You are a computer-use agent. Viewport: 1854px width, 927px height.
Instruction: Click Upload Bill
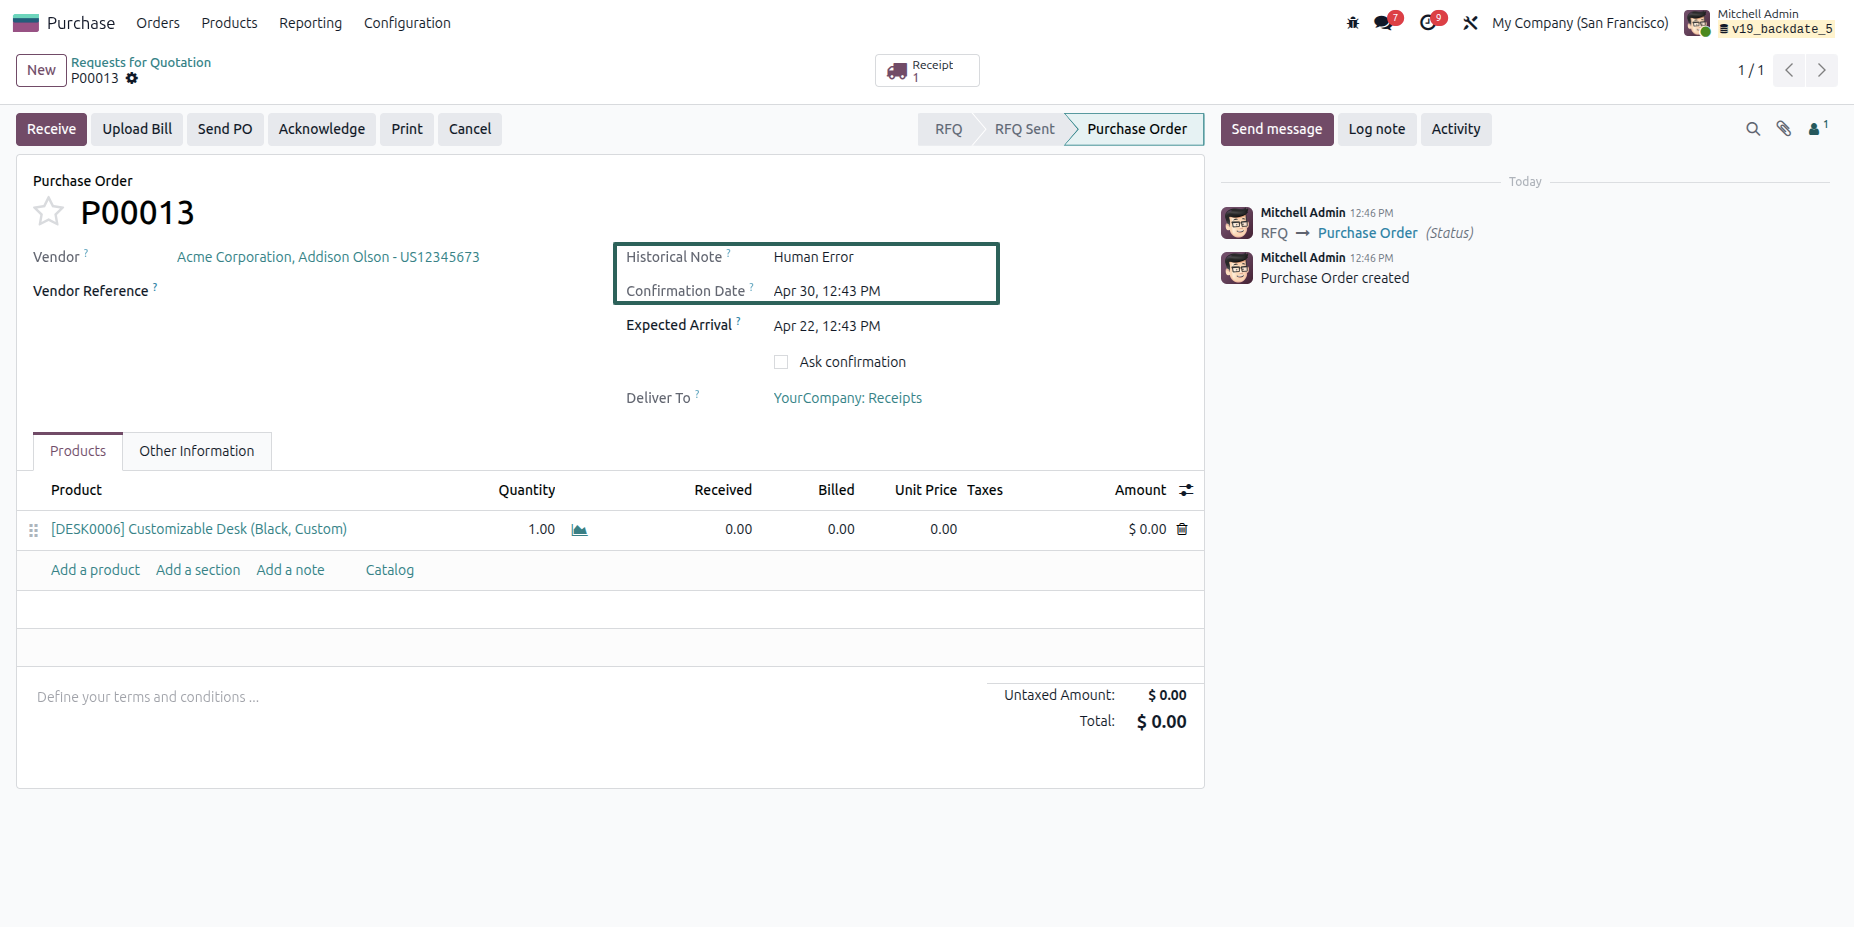click(x=137, y=129)
